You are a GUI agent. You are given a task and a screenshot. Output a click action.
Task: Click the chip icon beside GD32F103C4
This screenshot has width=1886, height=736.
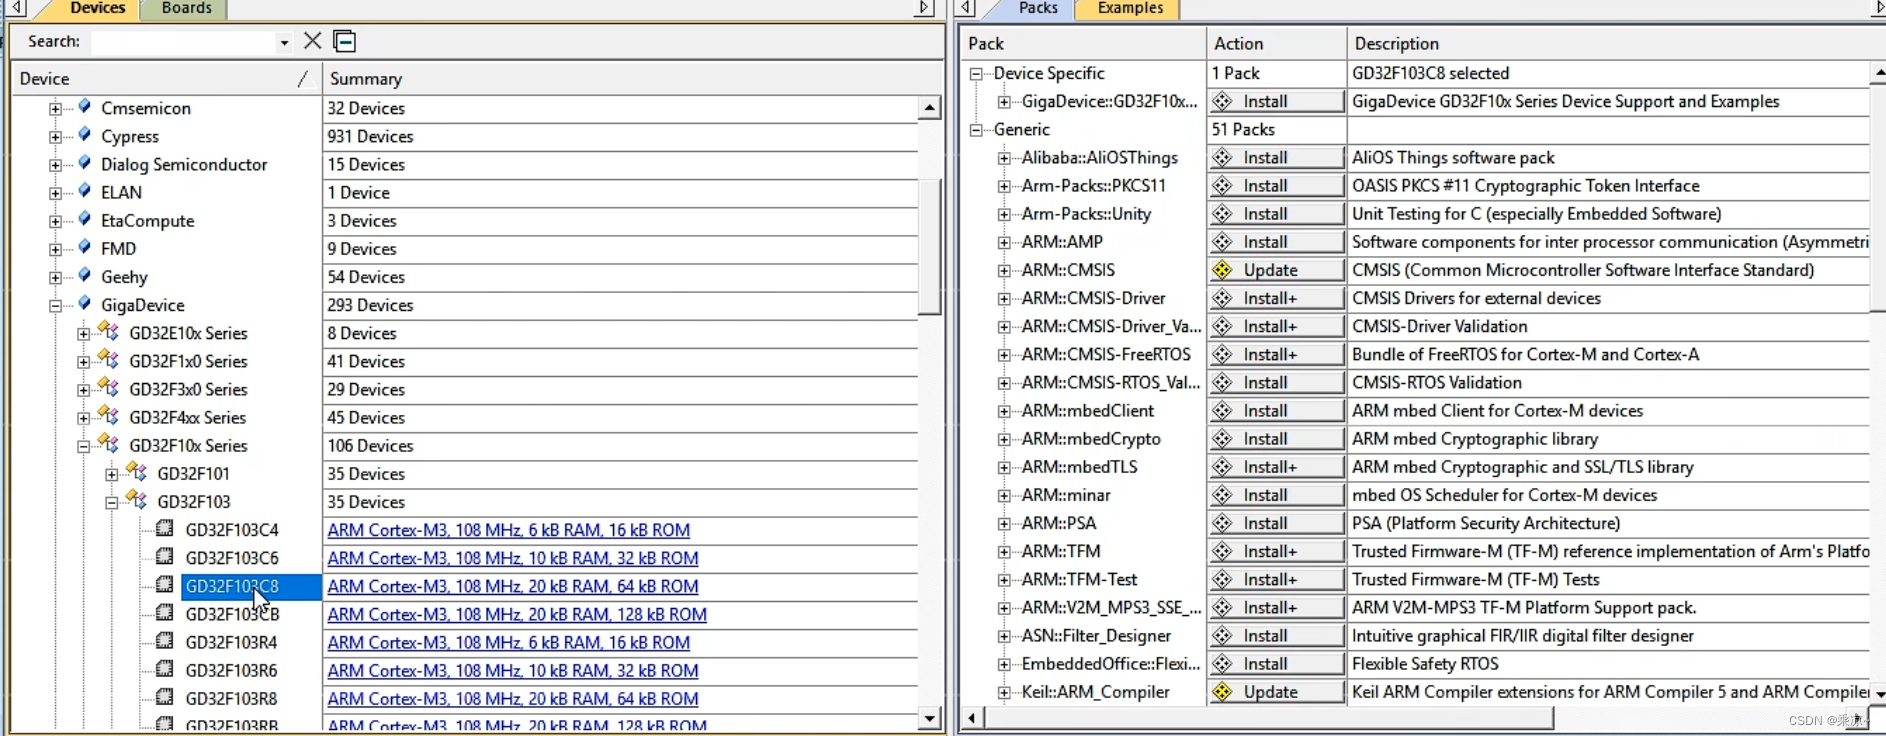165,528
